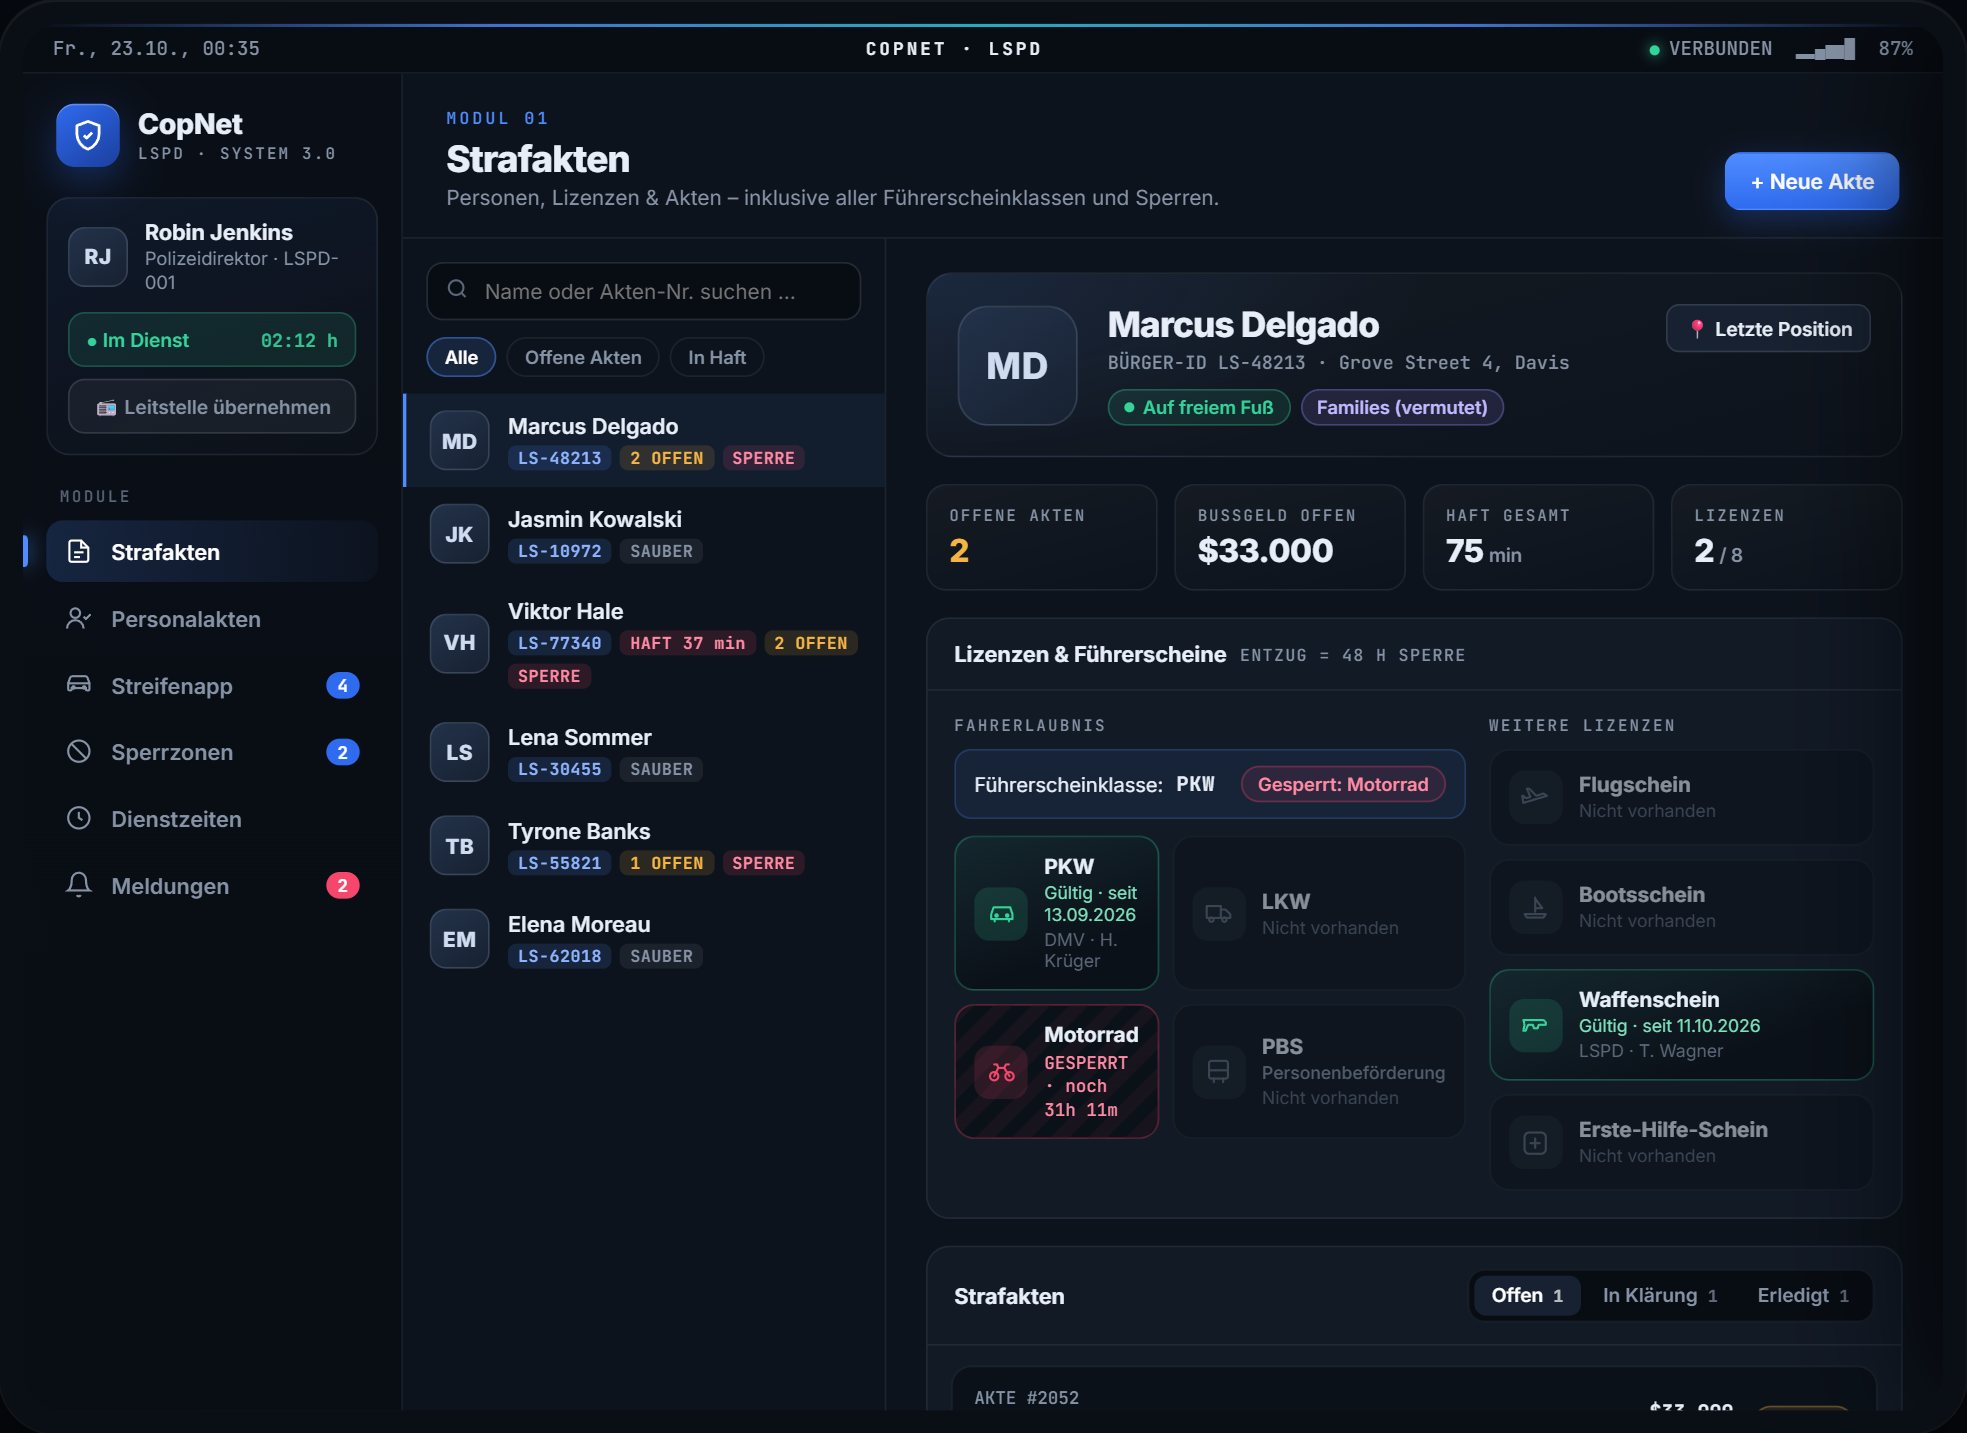Click the Sperrzonen prohibited icon

(x=79, y=752)
